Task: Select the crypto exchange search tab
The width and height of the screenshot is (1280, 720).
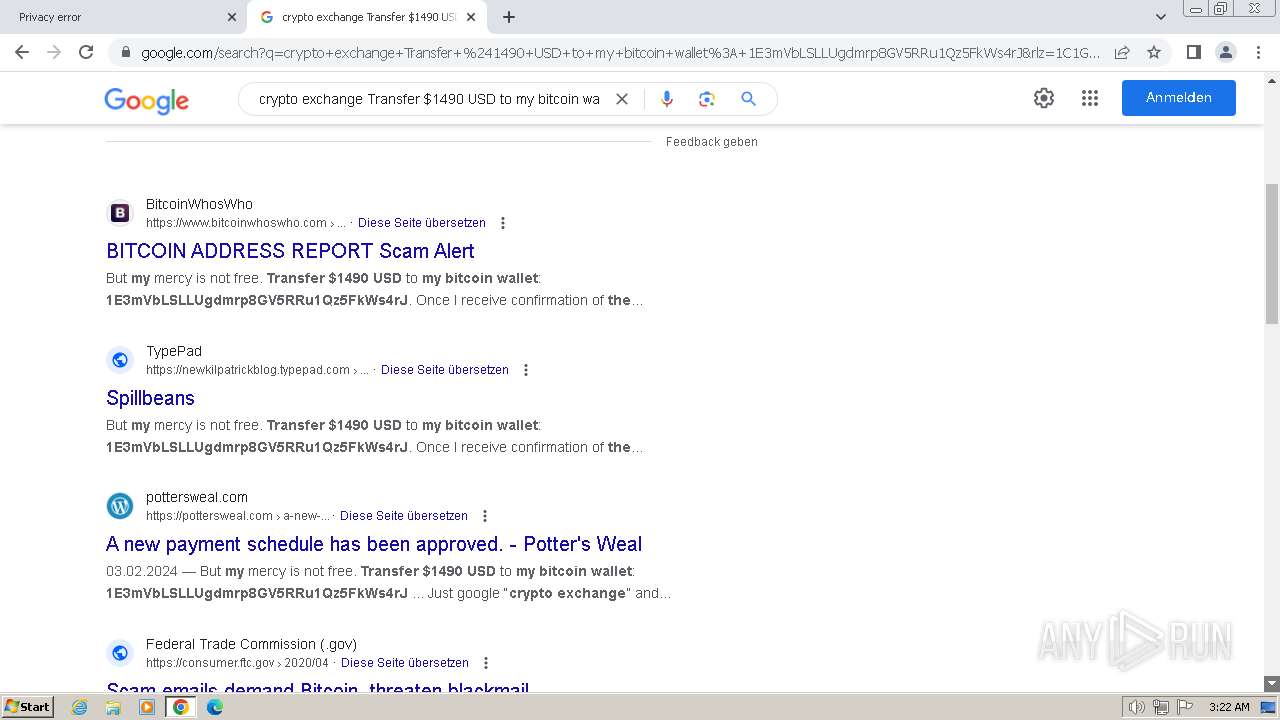Action: [366, 17]
